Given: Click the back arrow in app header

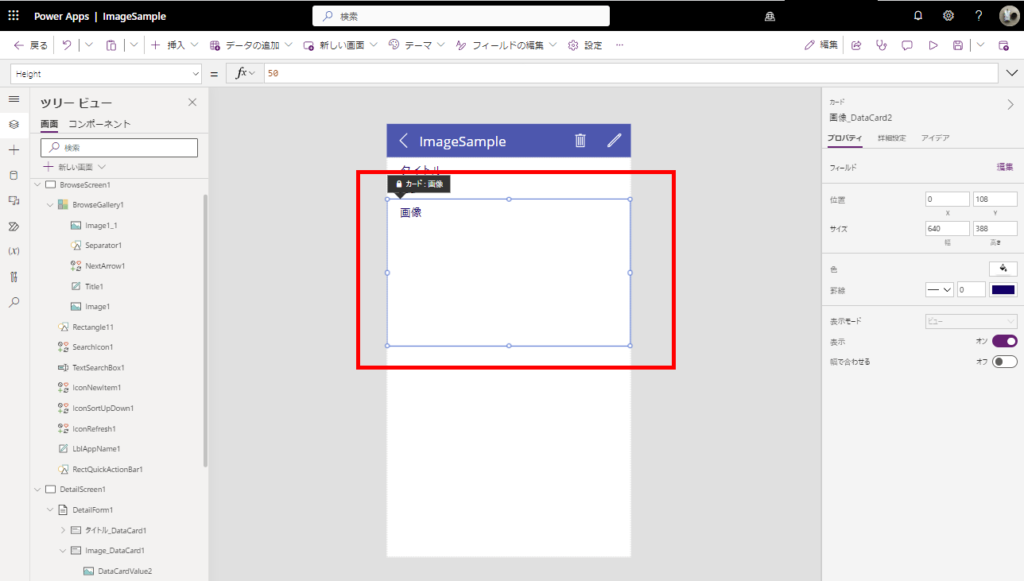Looking at the screenshot, I should (x=404, y=140).
